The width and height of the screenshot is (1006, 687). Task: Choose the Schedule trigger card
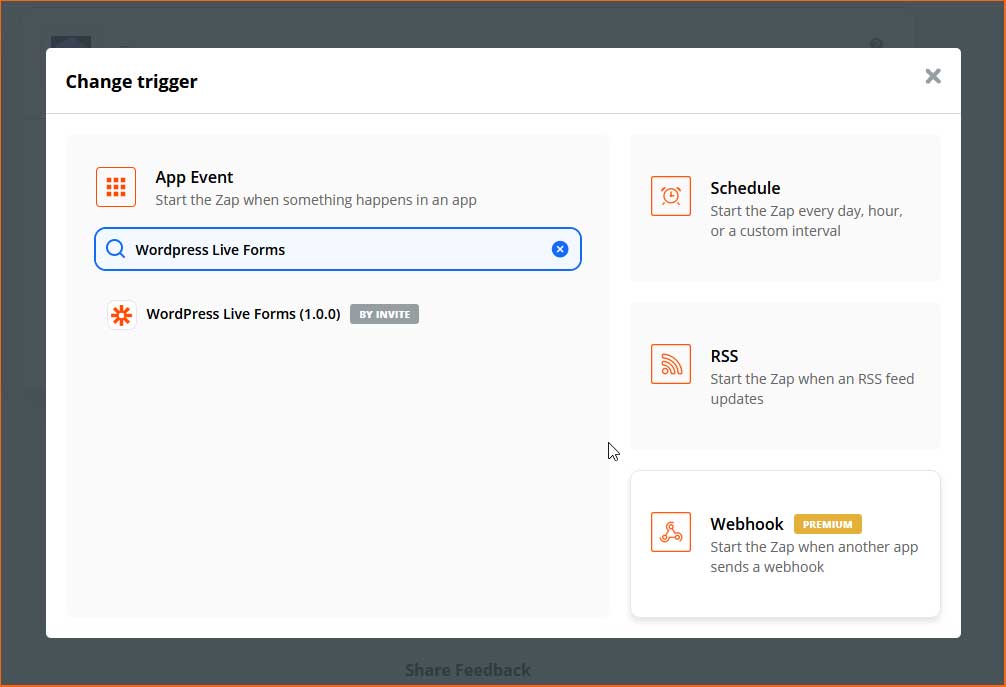[x=785, y=208]
